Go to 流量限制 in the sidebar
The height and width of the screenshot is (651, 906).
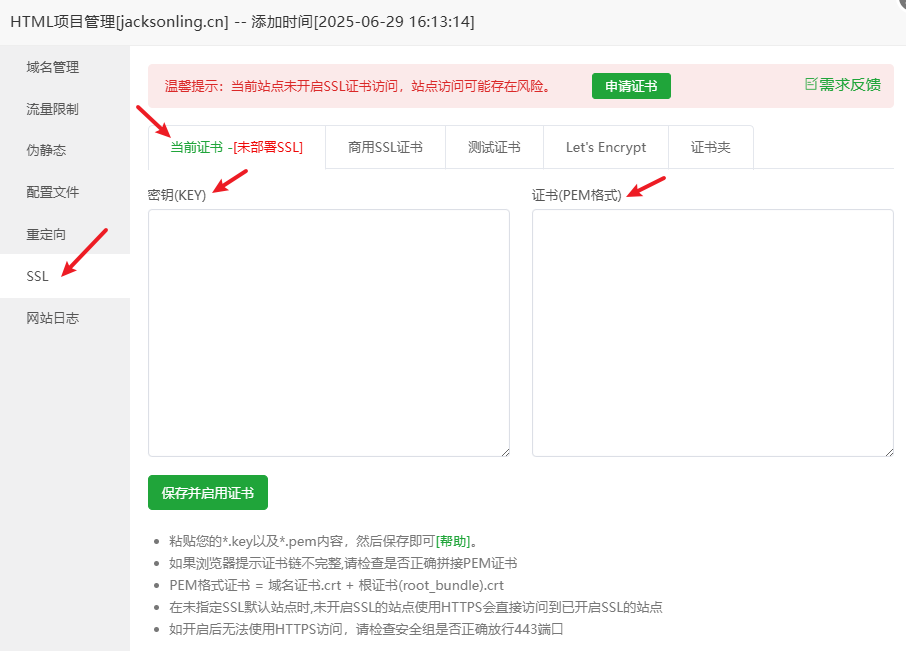52,109
